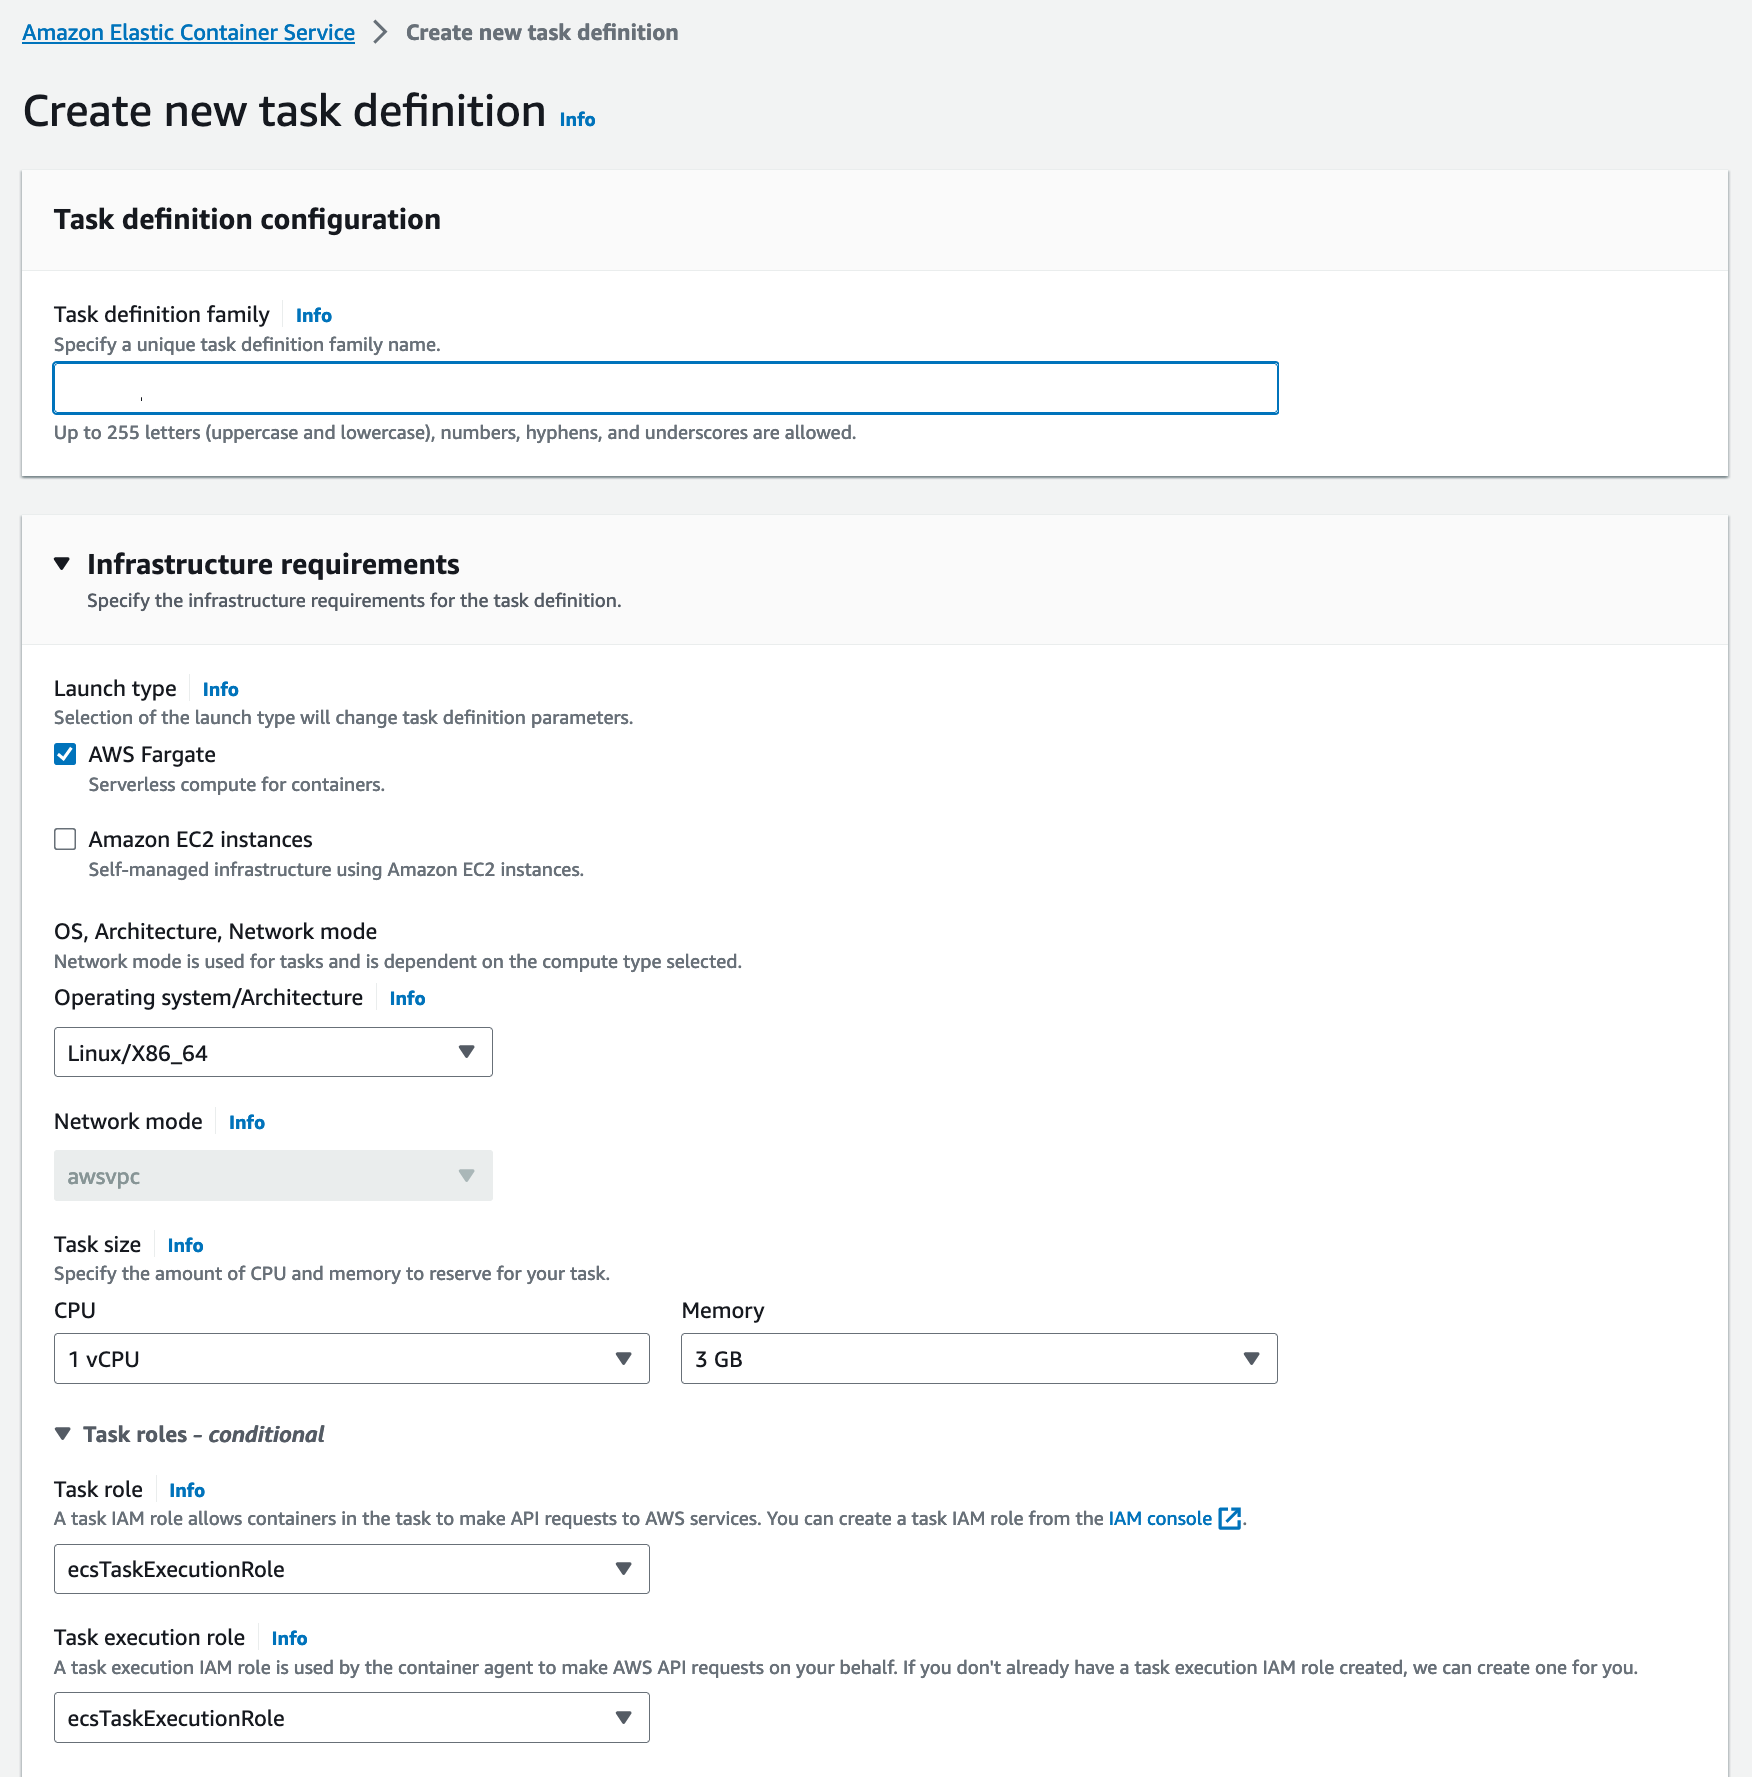
Task: Open the Task role dropdown
Action: click(351, 1568)
